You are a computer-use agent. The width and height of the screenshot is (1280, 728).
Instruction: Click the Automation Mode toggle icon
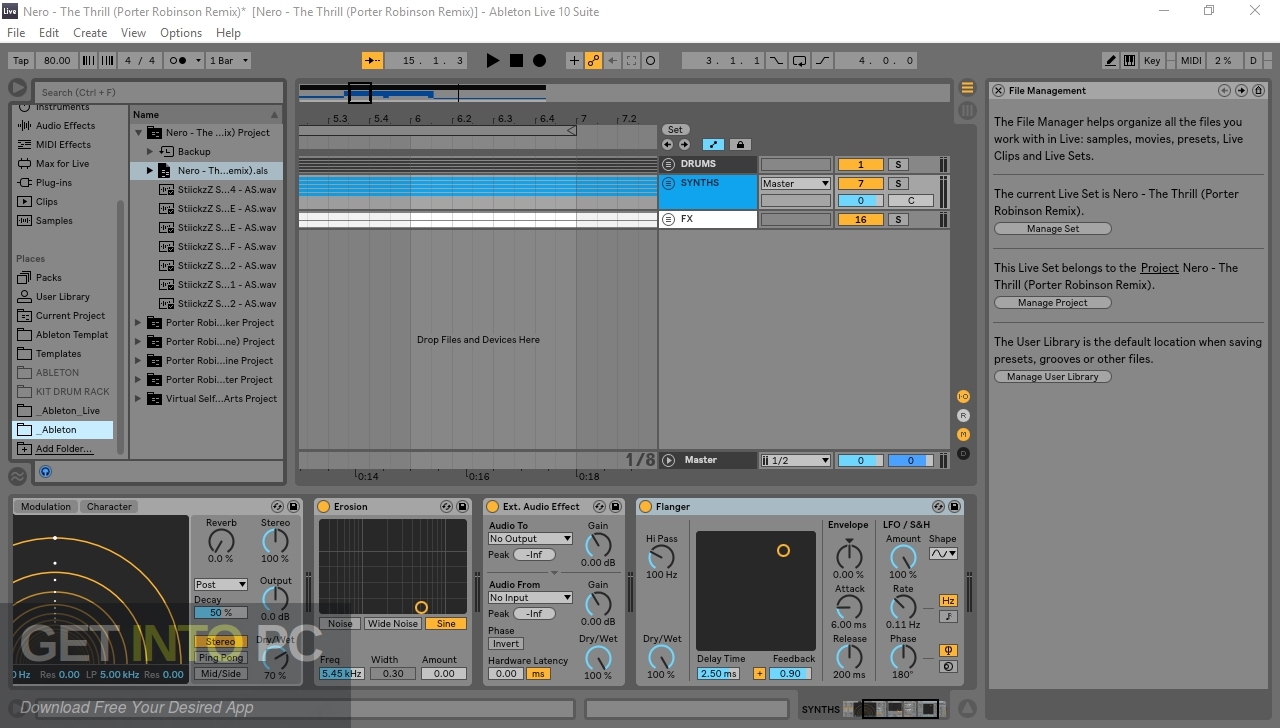pos(713,144)
